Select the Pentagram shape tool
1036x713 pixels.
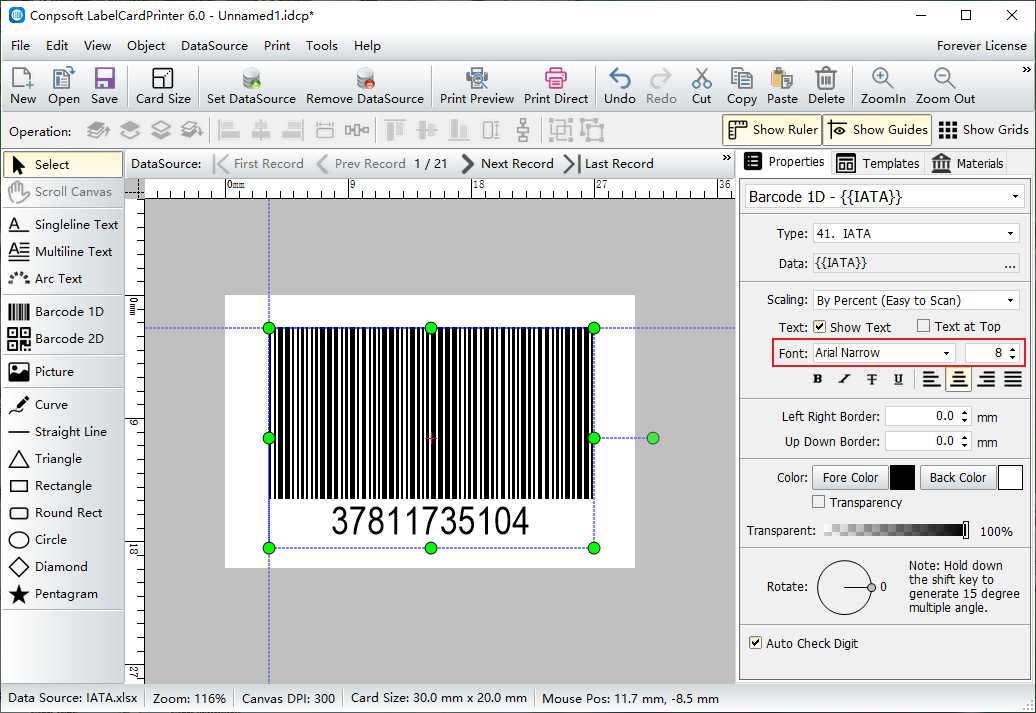pyautogui.click(x=63, y=594)
